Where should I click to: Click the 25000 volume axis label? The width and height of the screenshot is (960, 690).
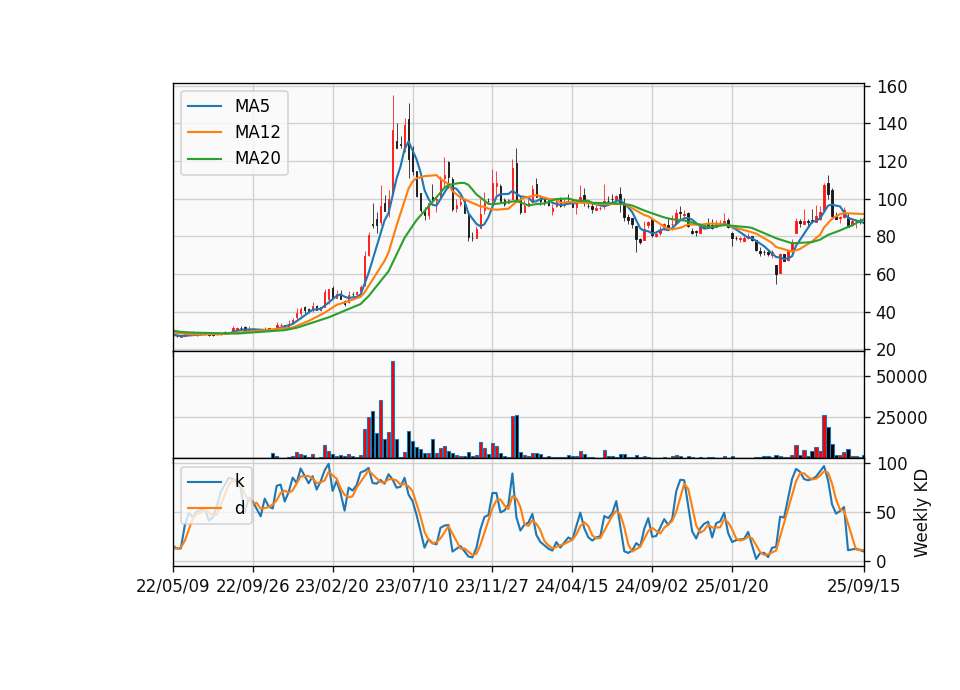[x=902, y=418]
